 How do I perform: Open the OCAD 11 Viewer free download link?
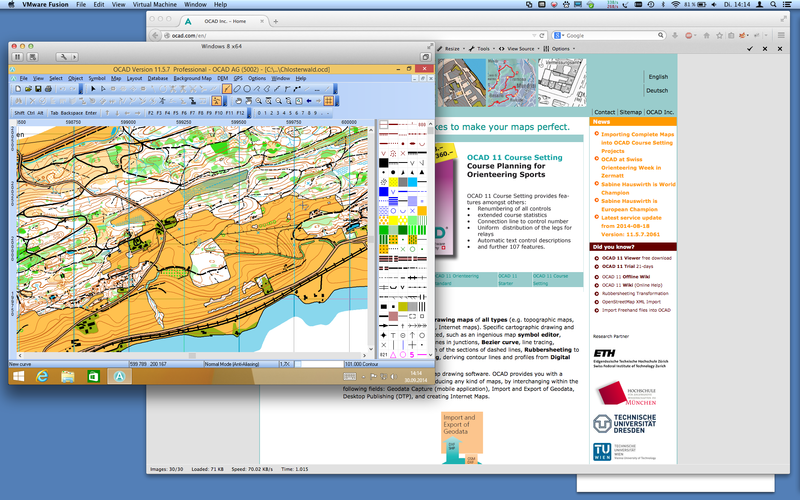click(x=636, y=258)
